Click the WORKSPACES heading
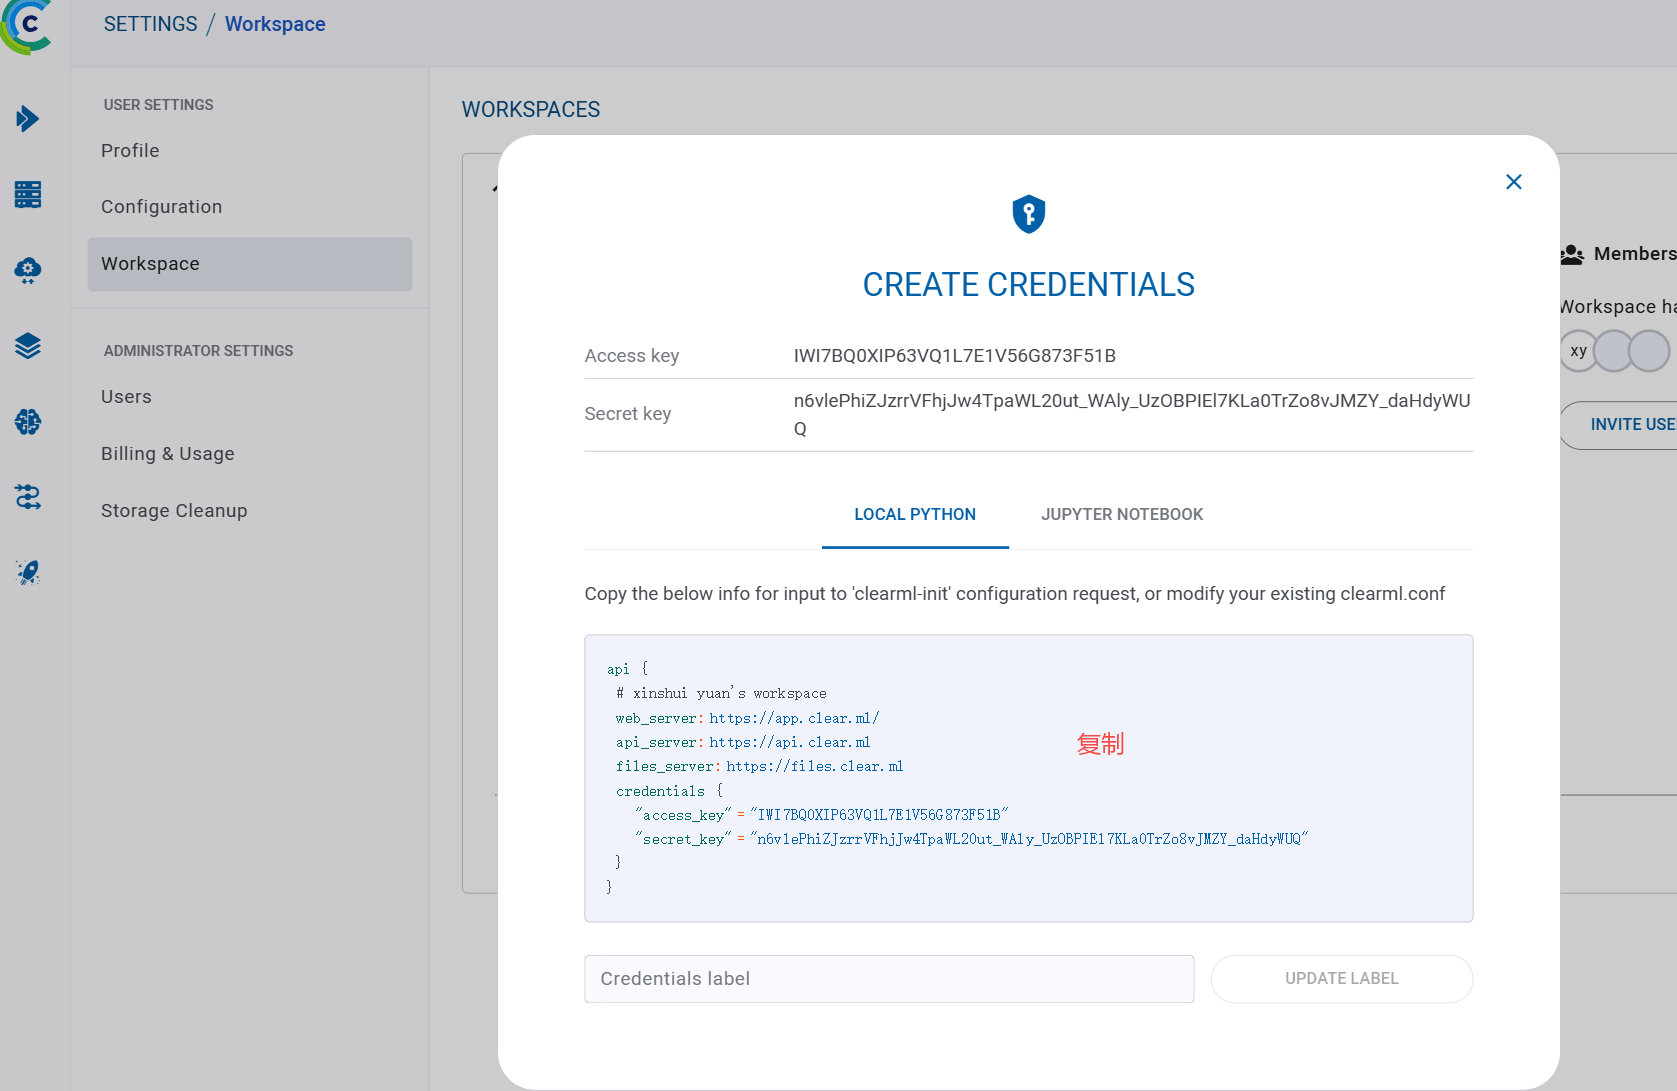Screen dimensions: 1677x1091 pyautogui.click(x=531, y=110)
